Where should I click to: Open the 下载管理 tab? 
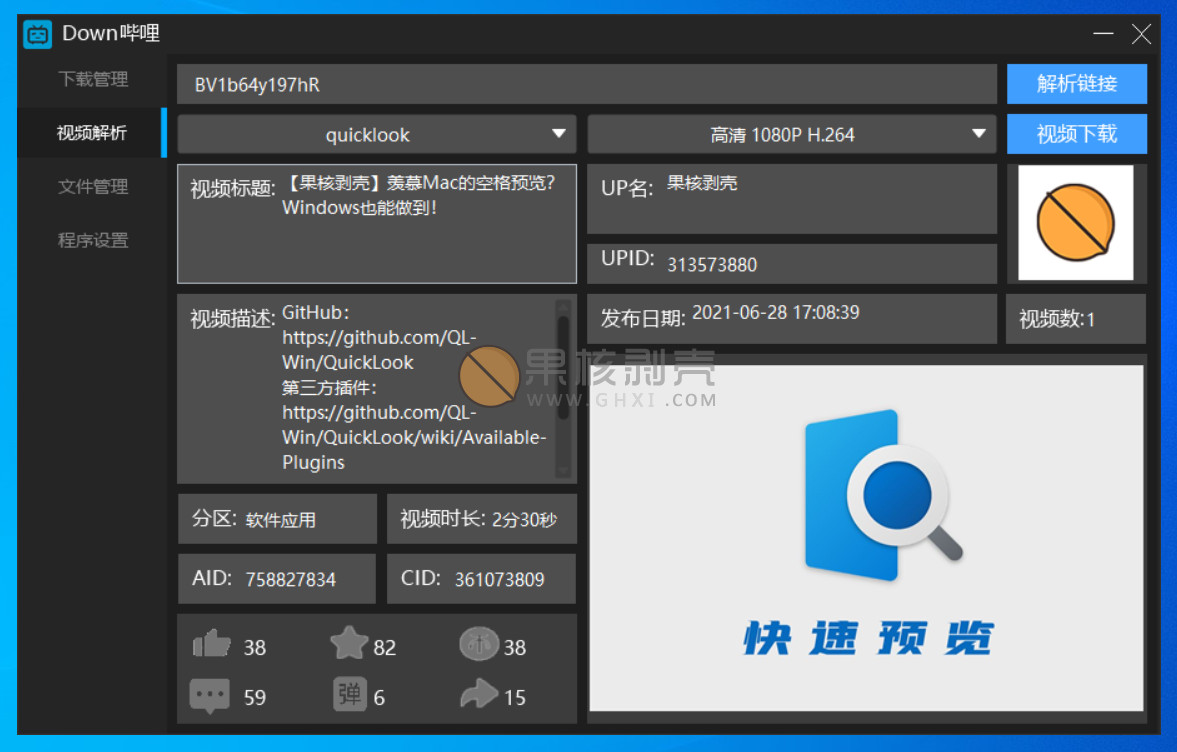tap(92, 79)
